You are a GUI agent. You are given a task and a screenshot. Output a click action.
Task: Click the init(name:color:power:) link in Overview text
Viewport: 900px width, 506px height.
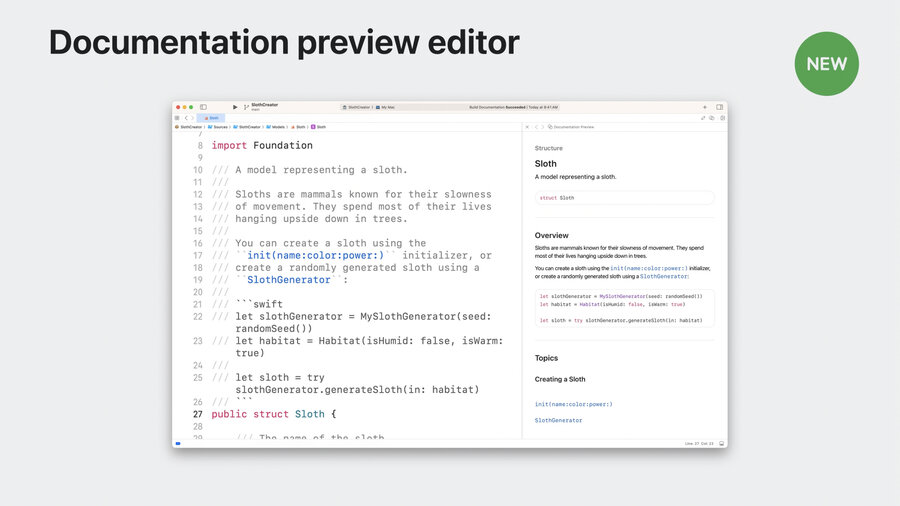click(649, 268)
